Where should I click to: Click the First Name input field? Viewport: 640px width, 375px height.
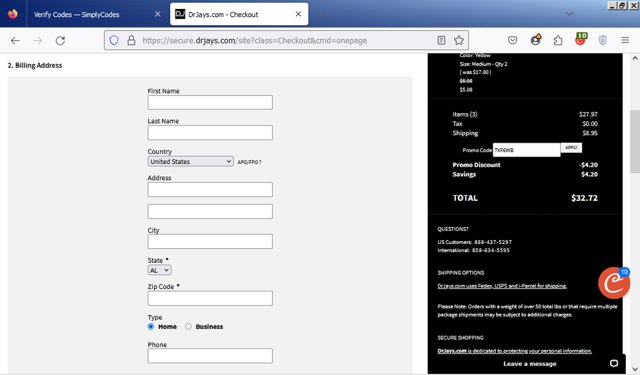coord(210,102)
